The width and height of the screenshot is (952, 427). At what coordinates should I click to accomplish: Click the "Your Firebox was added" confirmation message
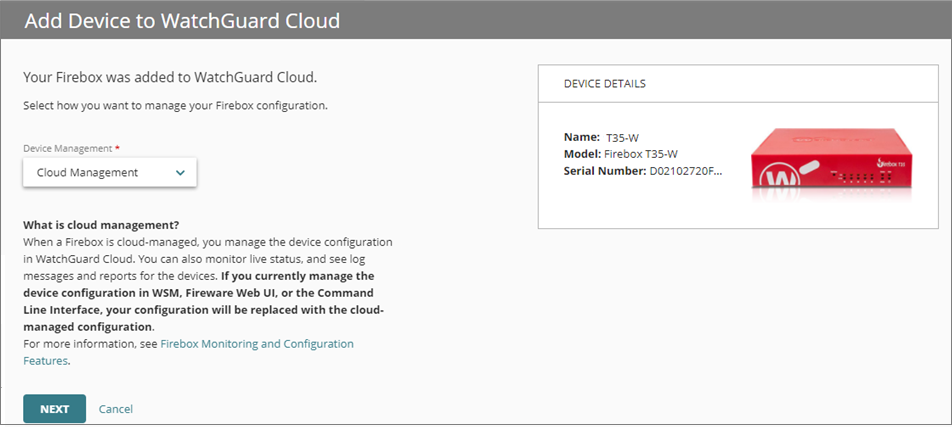pyautogui.click(x=176, y=77)
